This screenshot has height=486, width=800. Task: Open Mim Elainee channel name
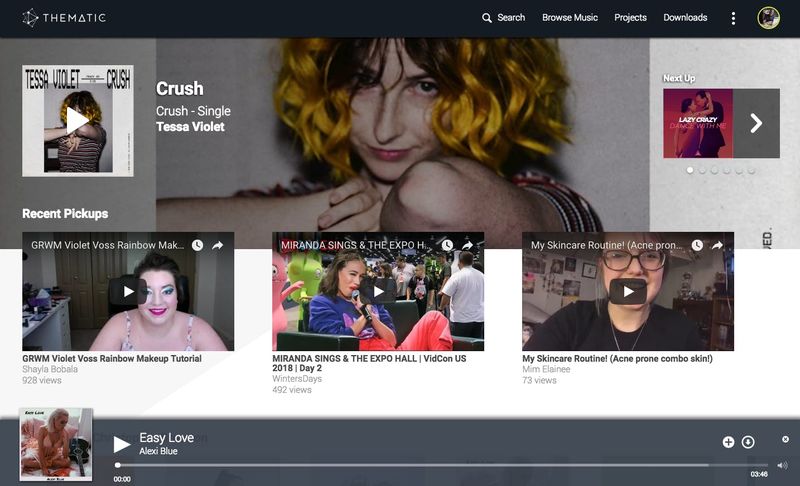546,369
